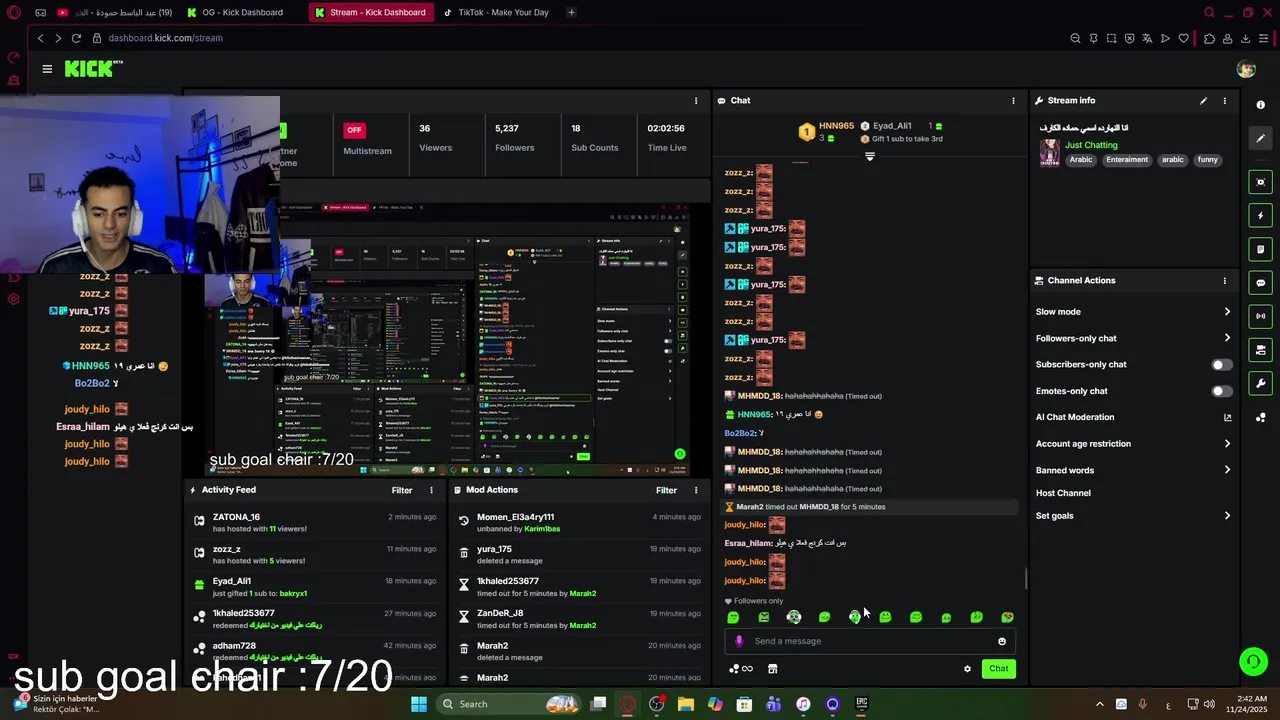This screenshot has width=1280, height=720.
Task: Toggle Subscribers-only chat switch
Action: click(x=1221, y=365)
